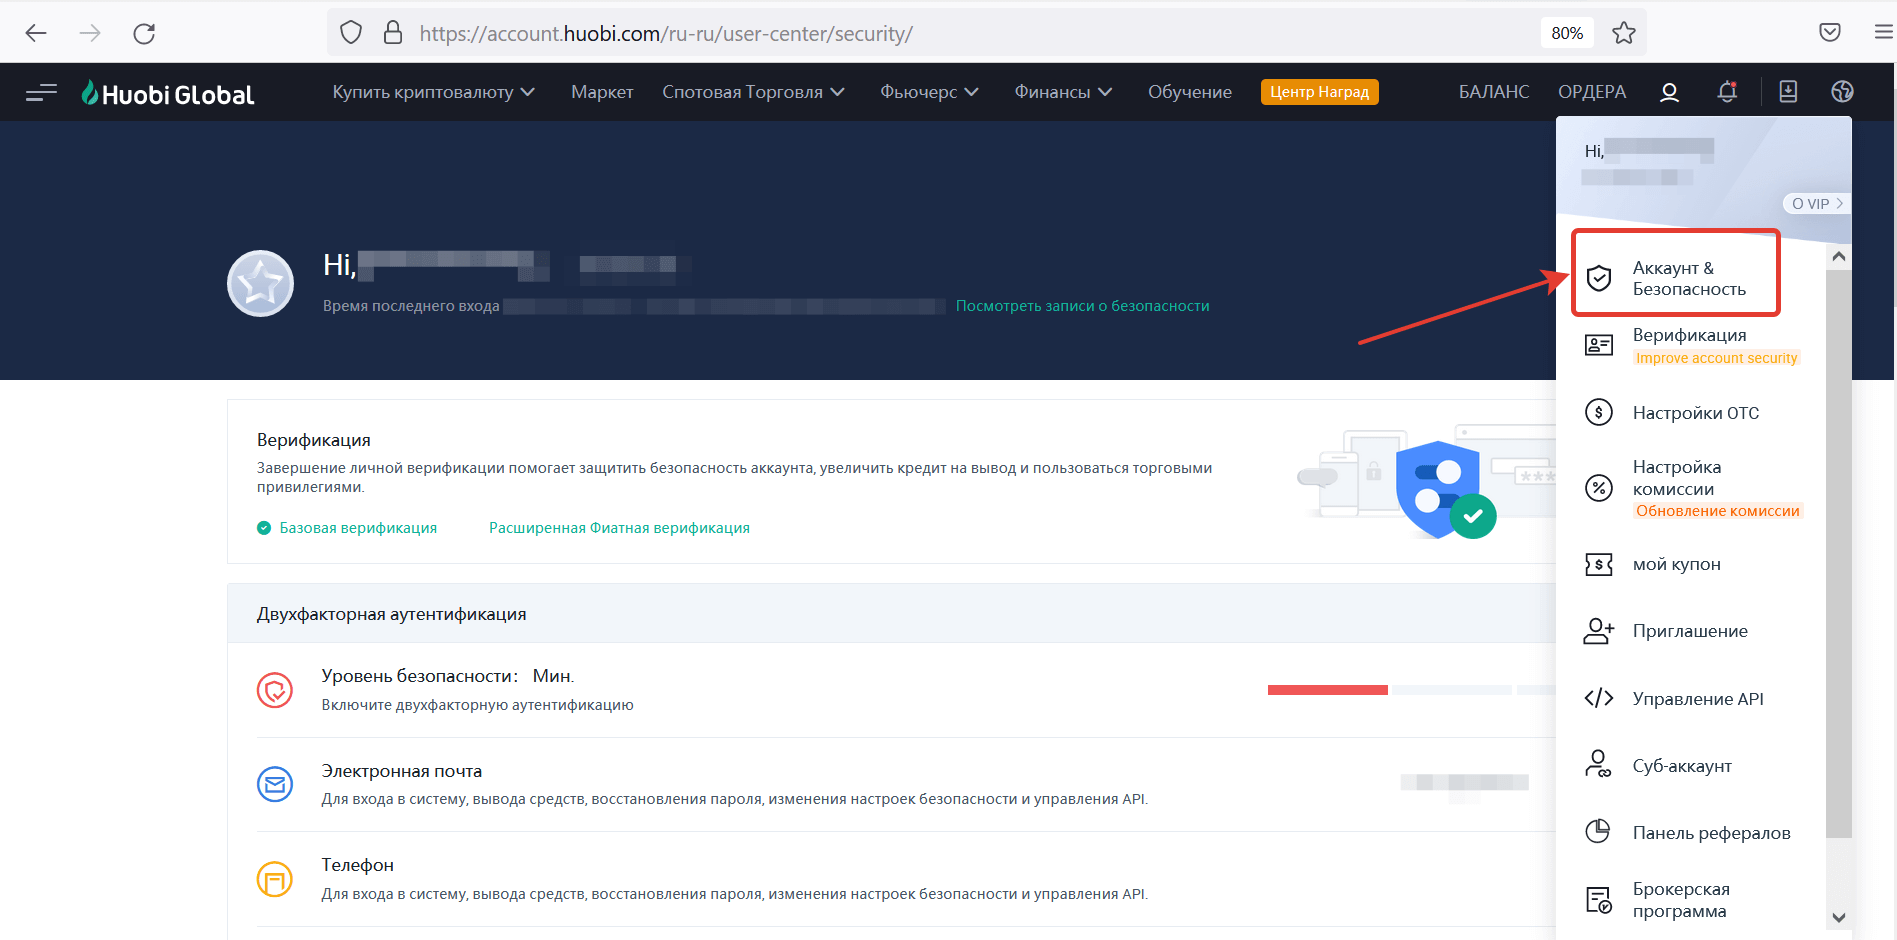Open the notifications bell

1727,92
